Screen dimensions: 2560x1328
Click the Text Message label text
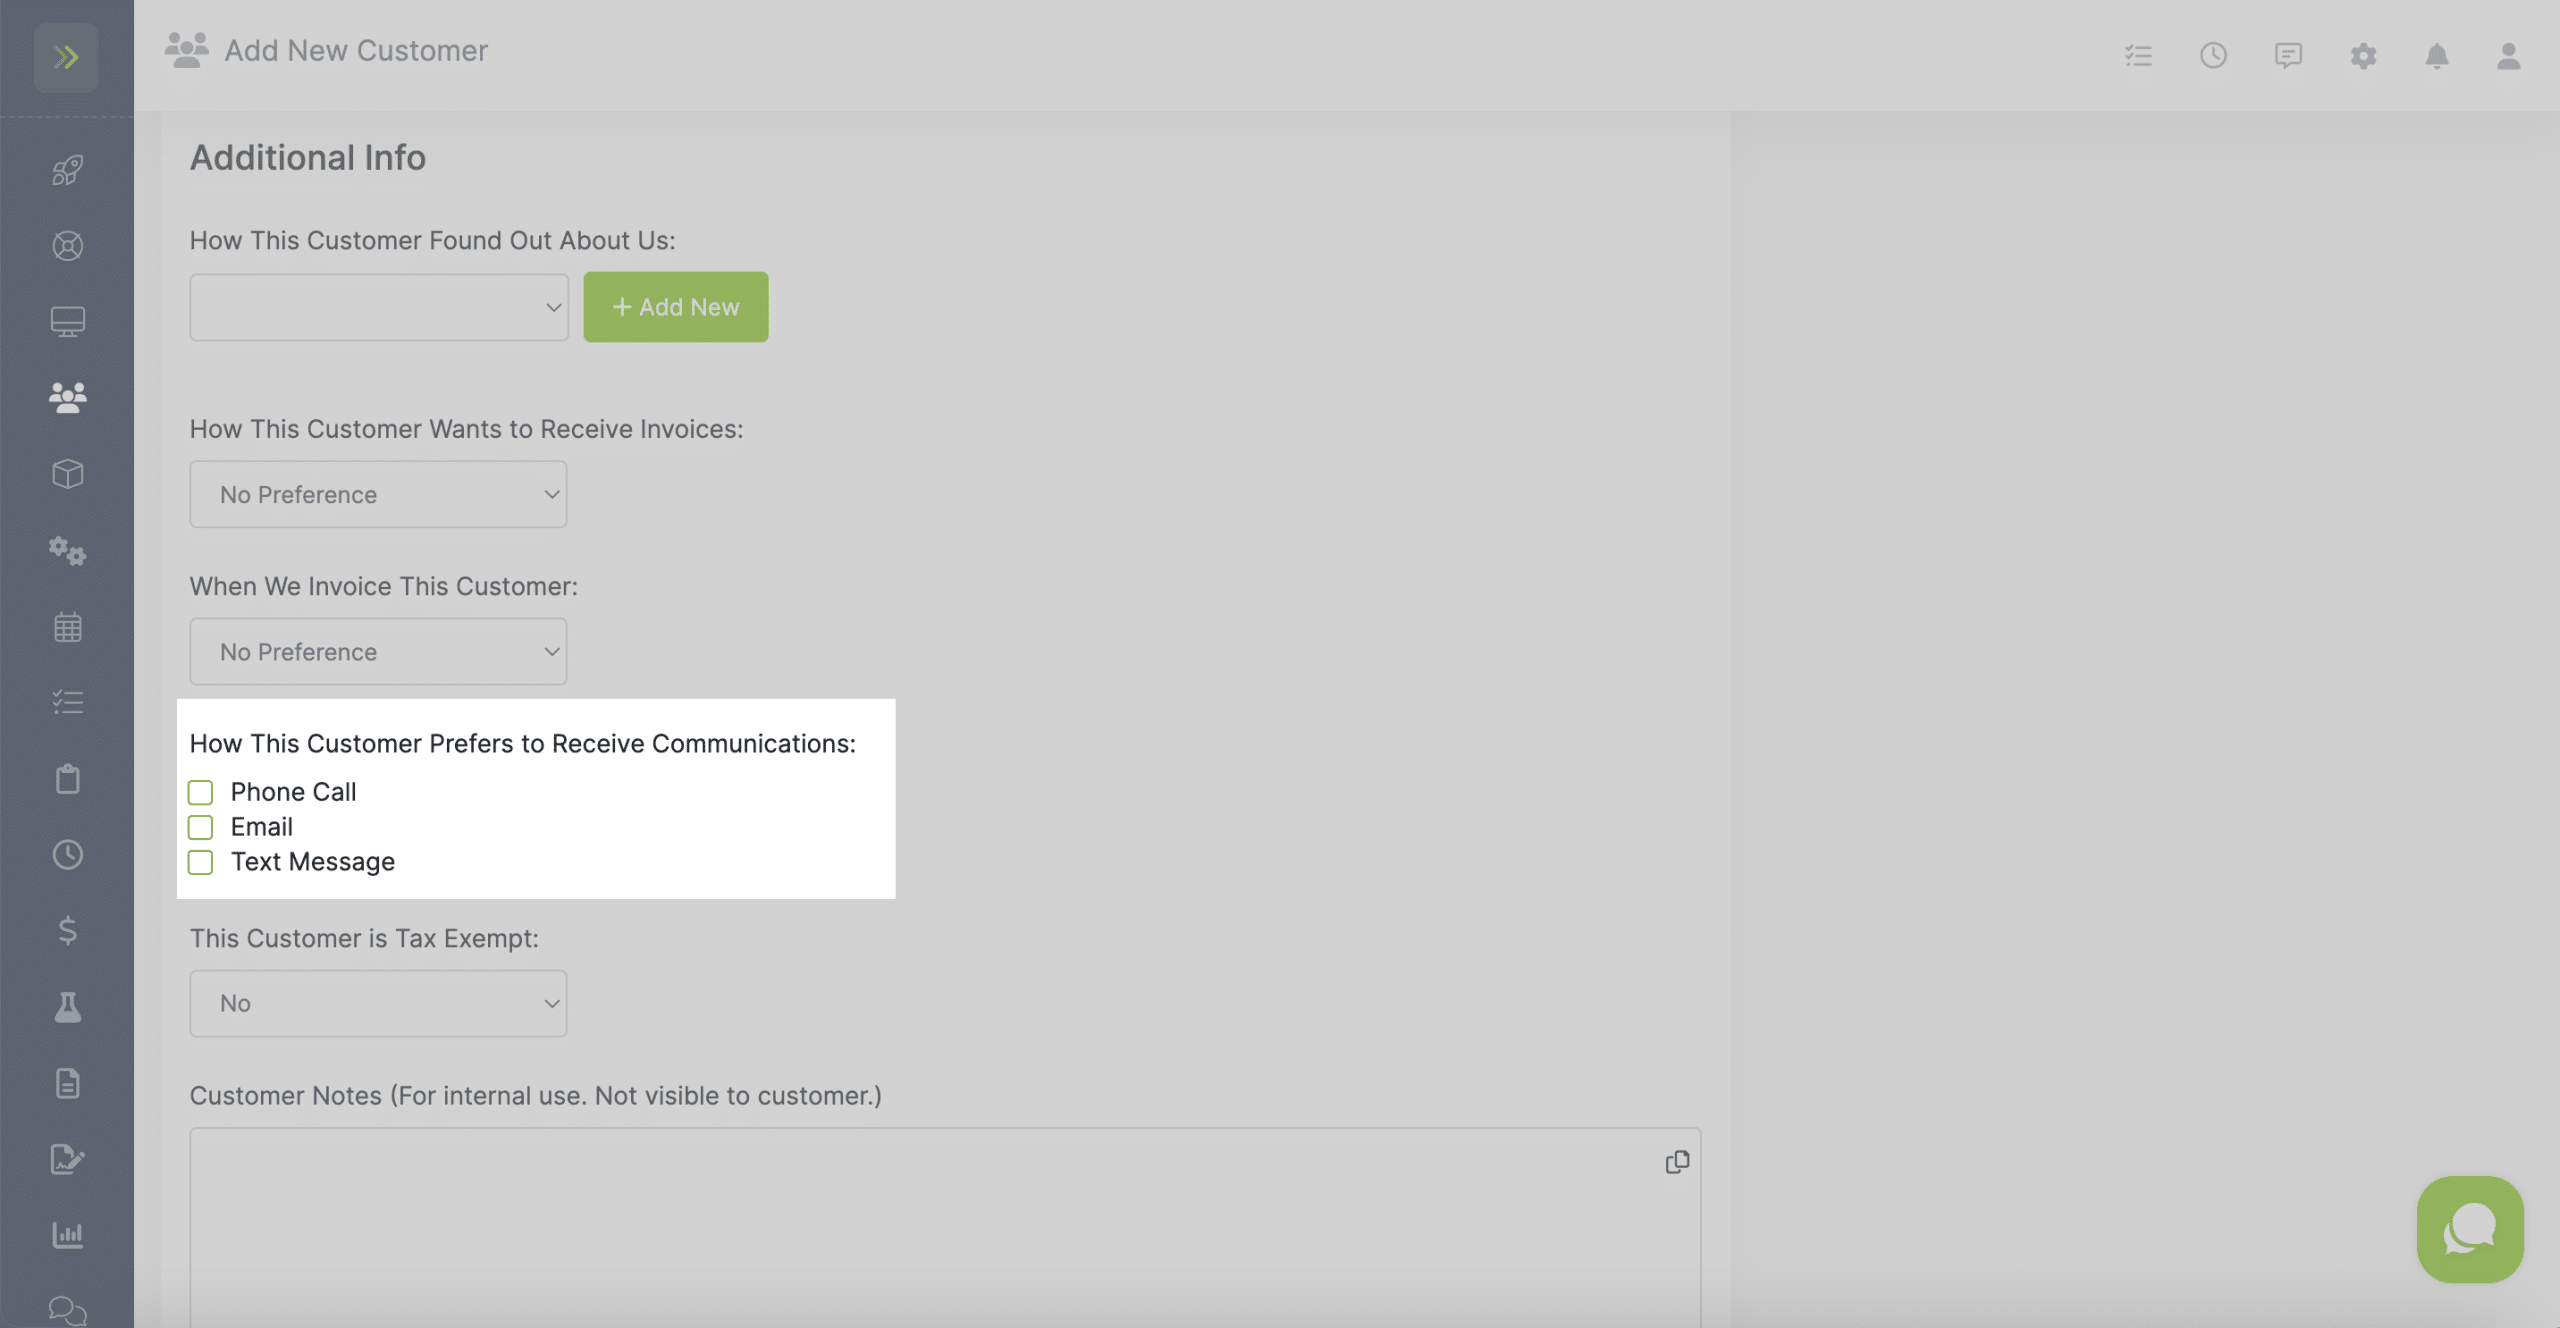[313, 862]
